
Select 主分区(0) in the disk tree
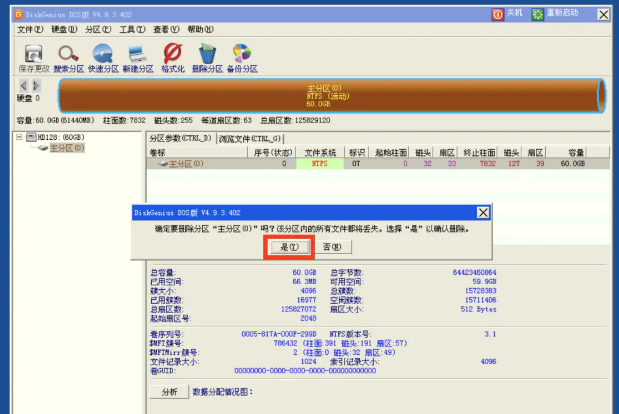pos(67,148)
